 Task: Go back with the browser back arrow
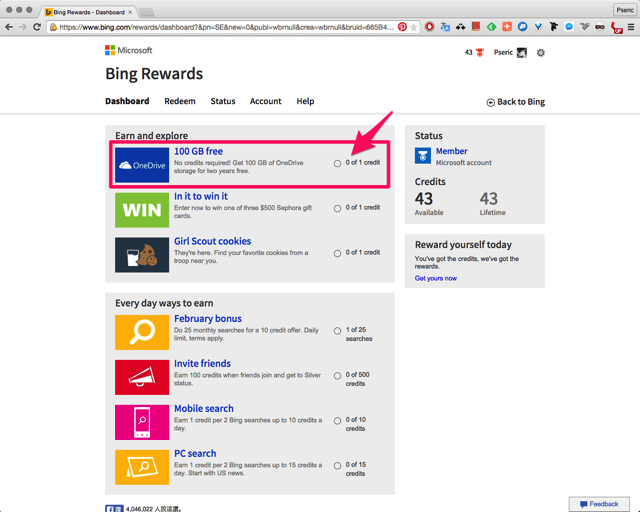9,27
